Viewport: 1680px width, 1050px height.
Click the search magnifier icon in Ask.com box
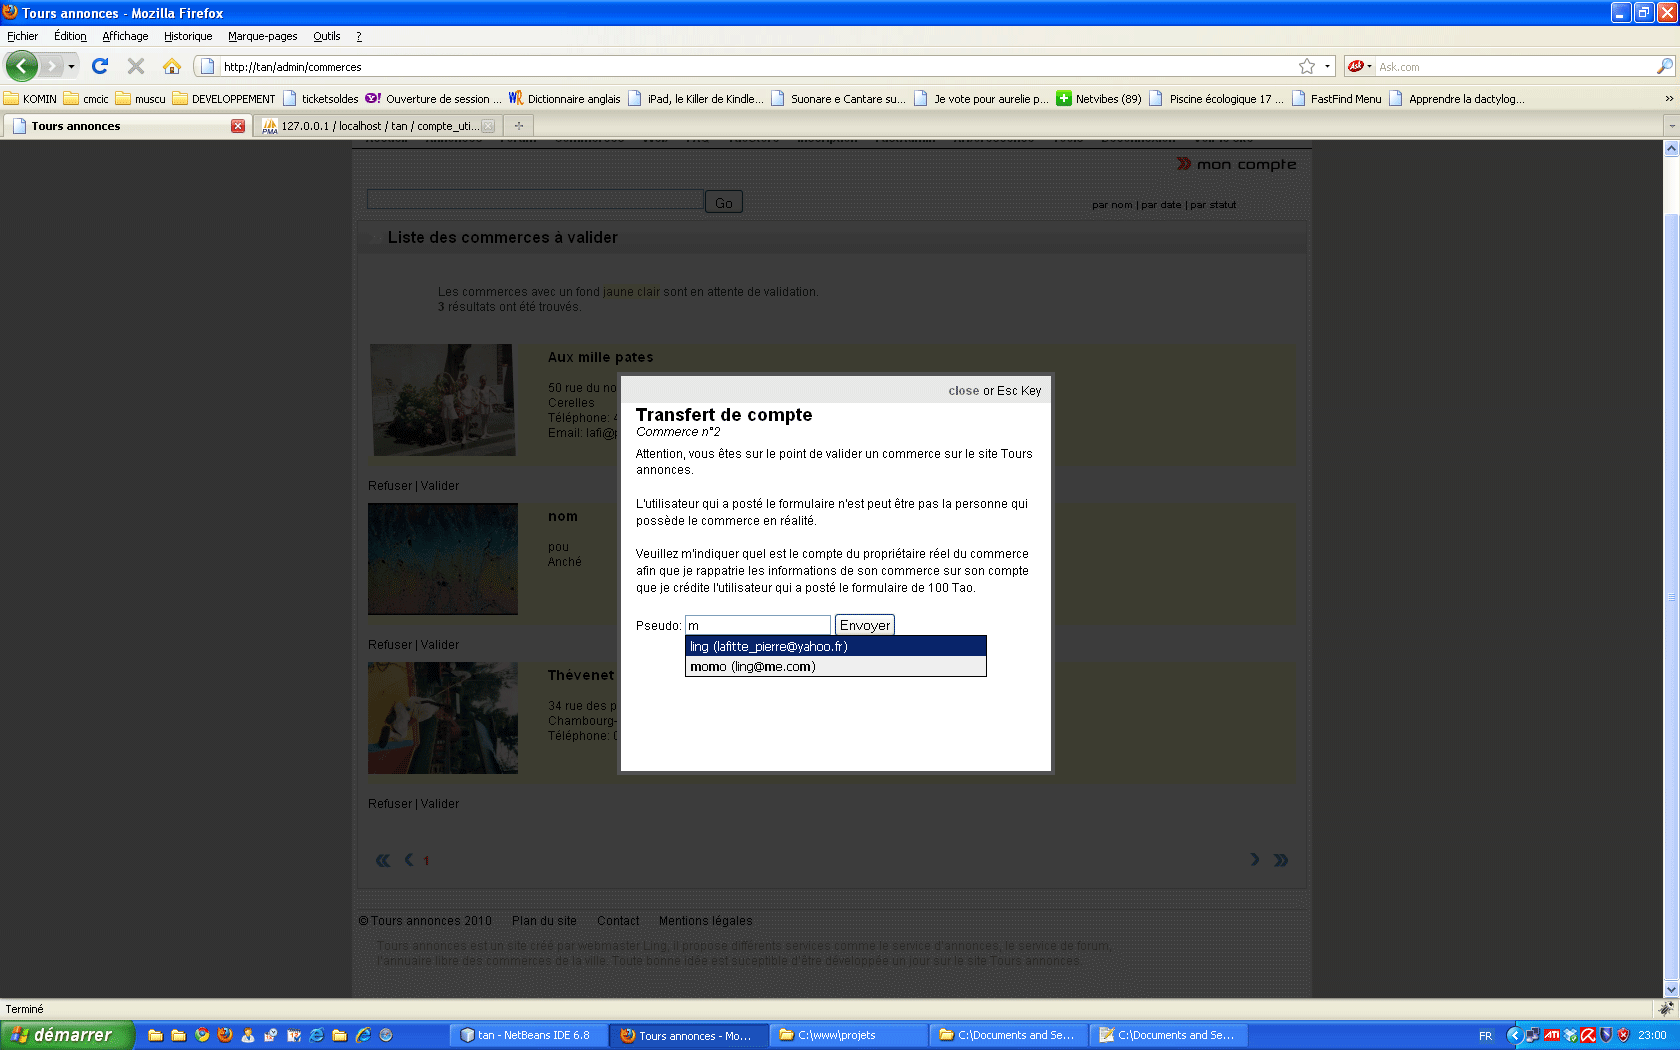click(x=1664, y=66)
